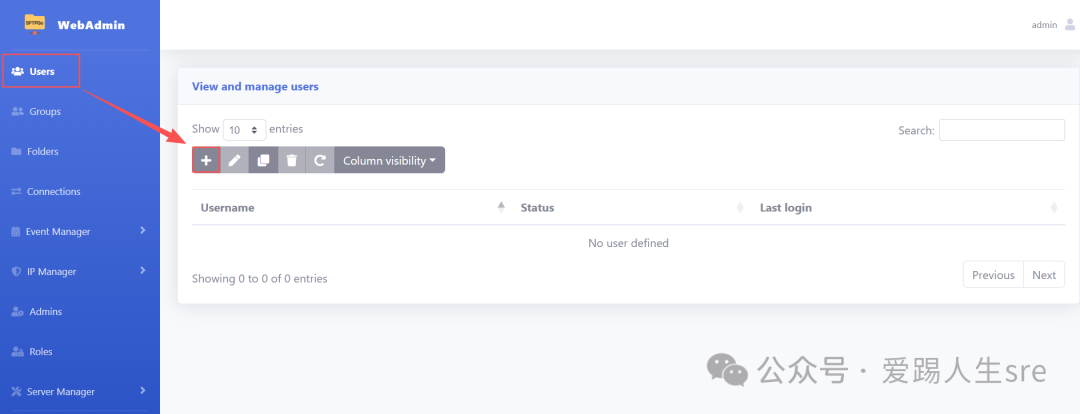The height and width of the screenshot is (414, 1080).
Task: Expand the Event Manager submenu
Action: click(143, 231)
